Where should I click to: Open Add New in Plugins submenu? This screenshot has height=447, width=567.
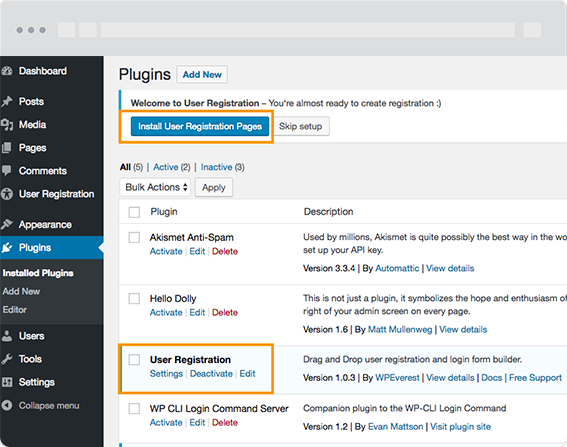coord(21,291)
